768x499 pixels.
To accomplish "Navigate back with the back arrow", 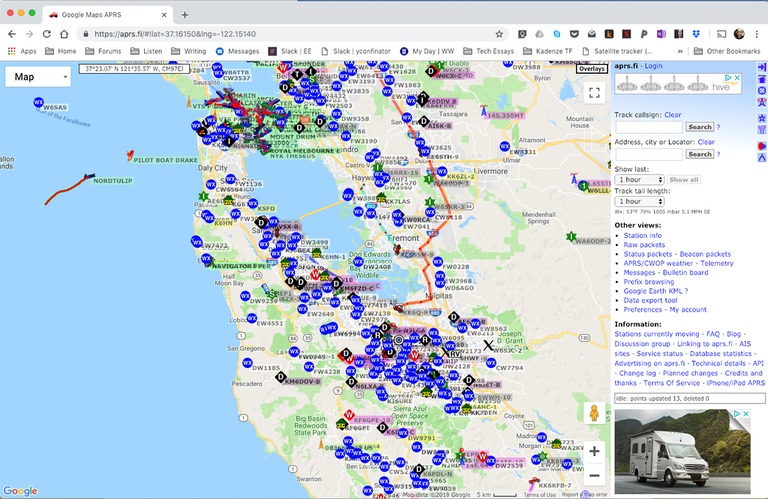I will pyautogui.click(x=12, y=34).
